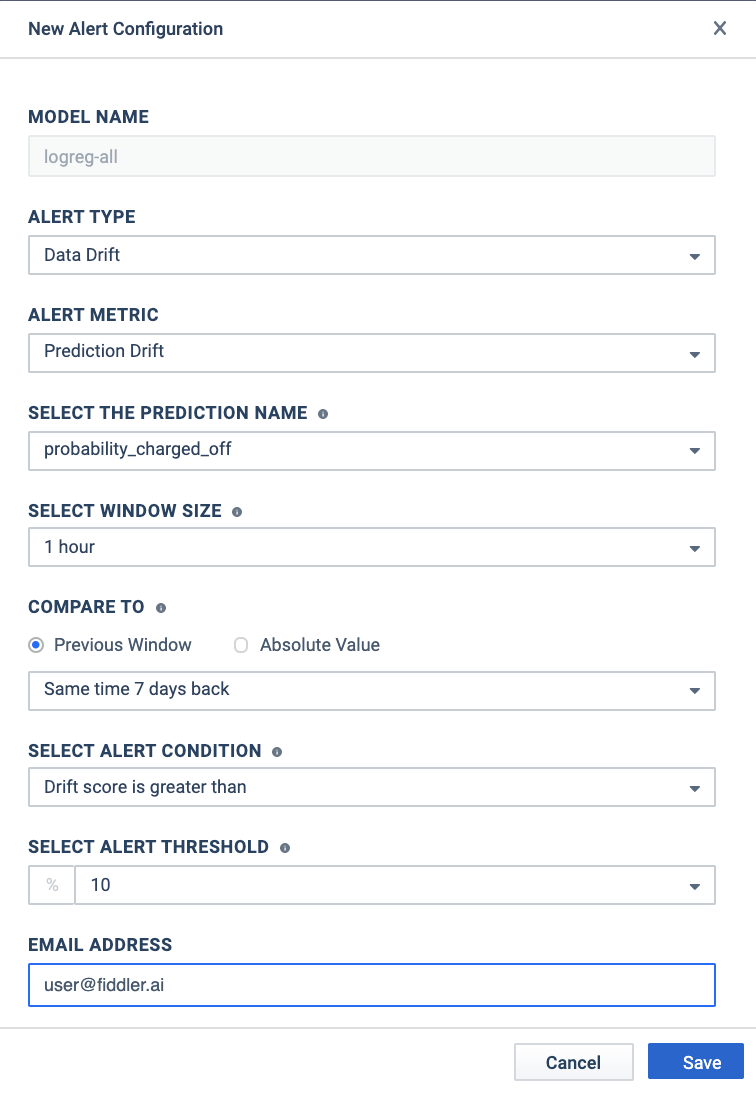
Task: Open the Same time 7 days back dropdown
Action: point(371,691)
